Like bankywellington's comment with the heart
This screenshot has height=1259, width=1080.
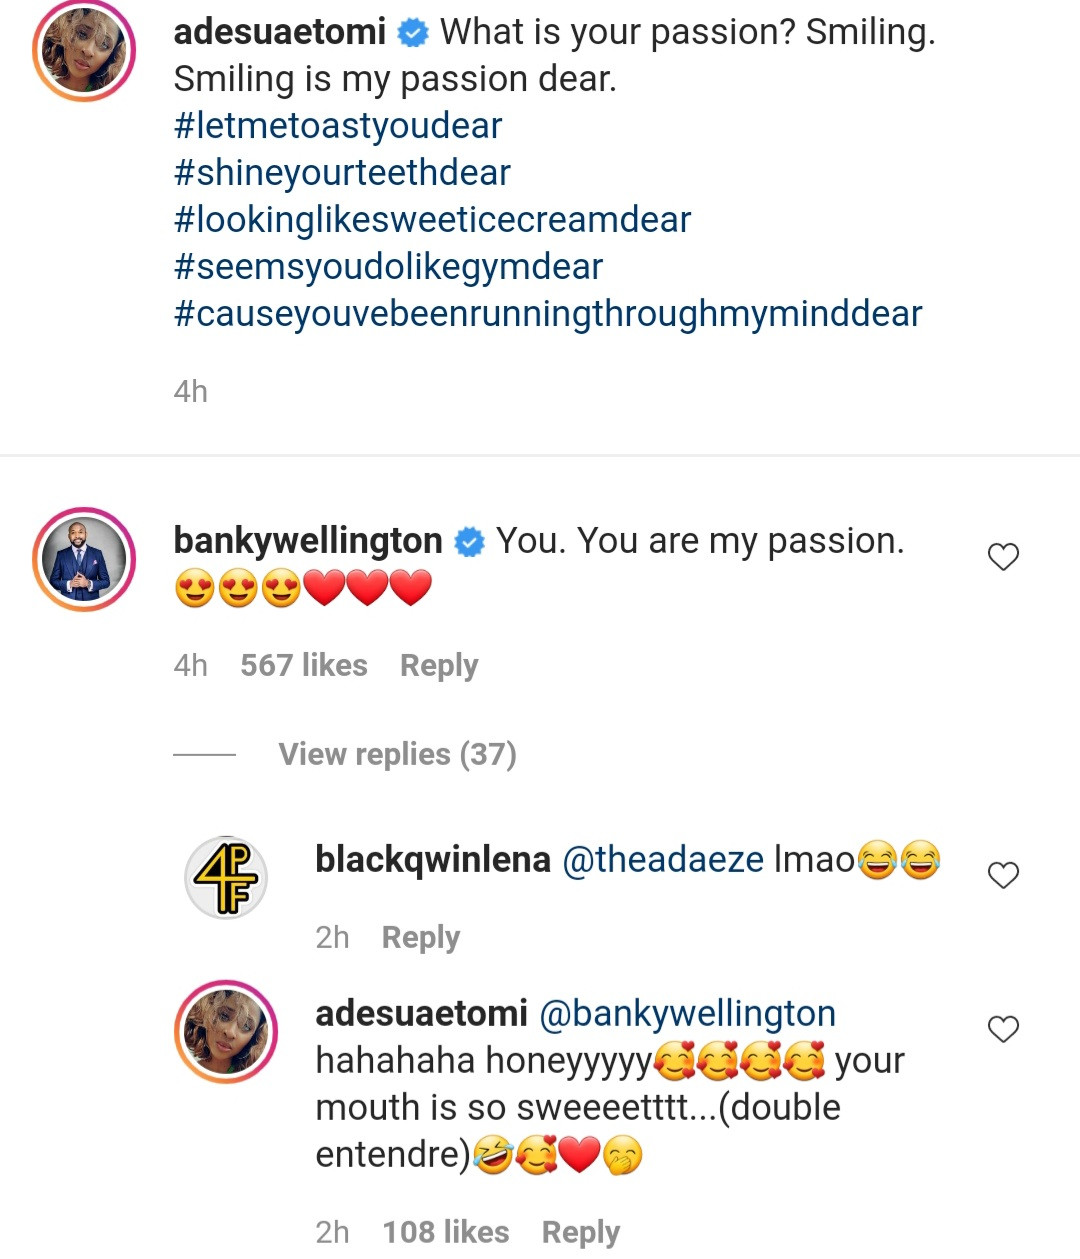[1003, 557]
